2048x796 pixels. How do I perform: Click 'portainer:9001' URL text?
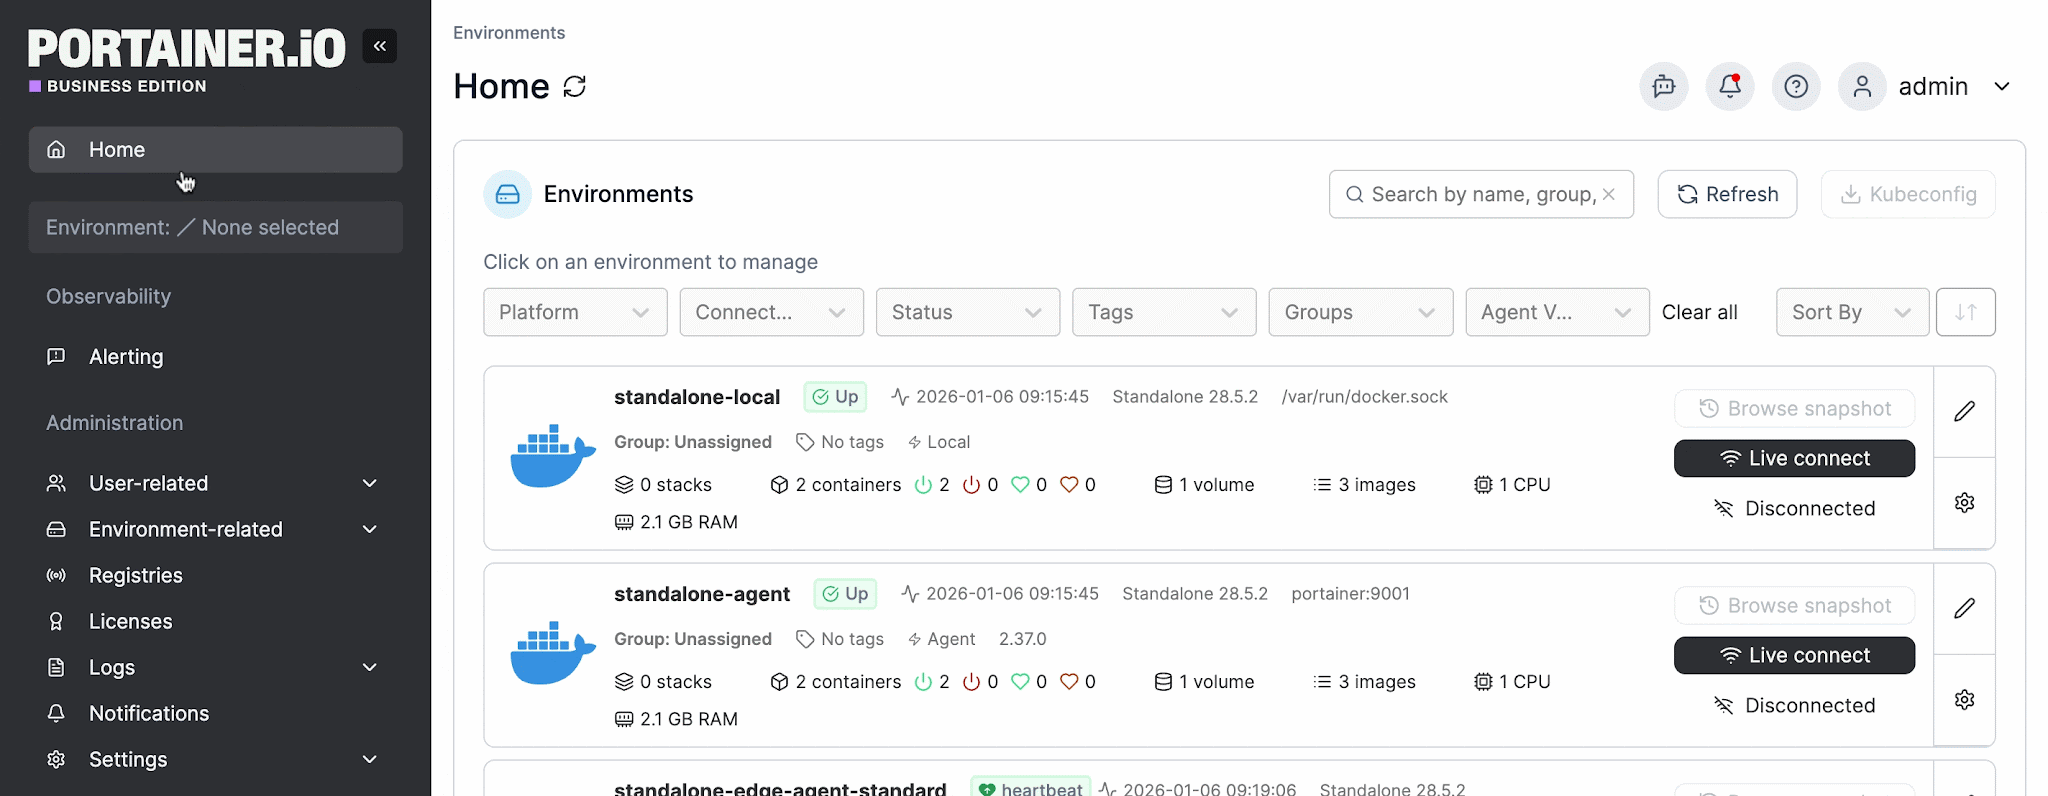(1350, 594)
